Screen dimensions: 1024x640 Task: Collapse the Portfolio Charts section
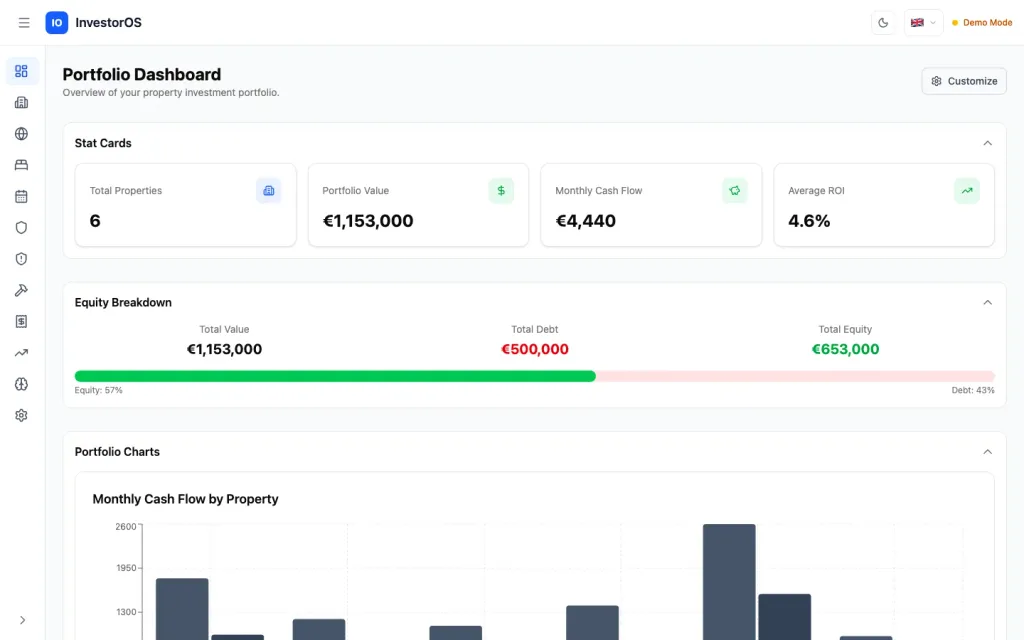[x=987, y=452]
